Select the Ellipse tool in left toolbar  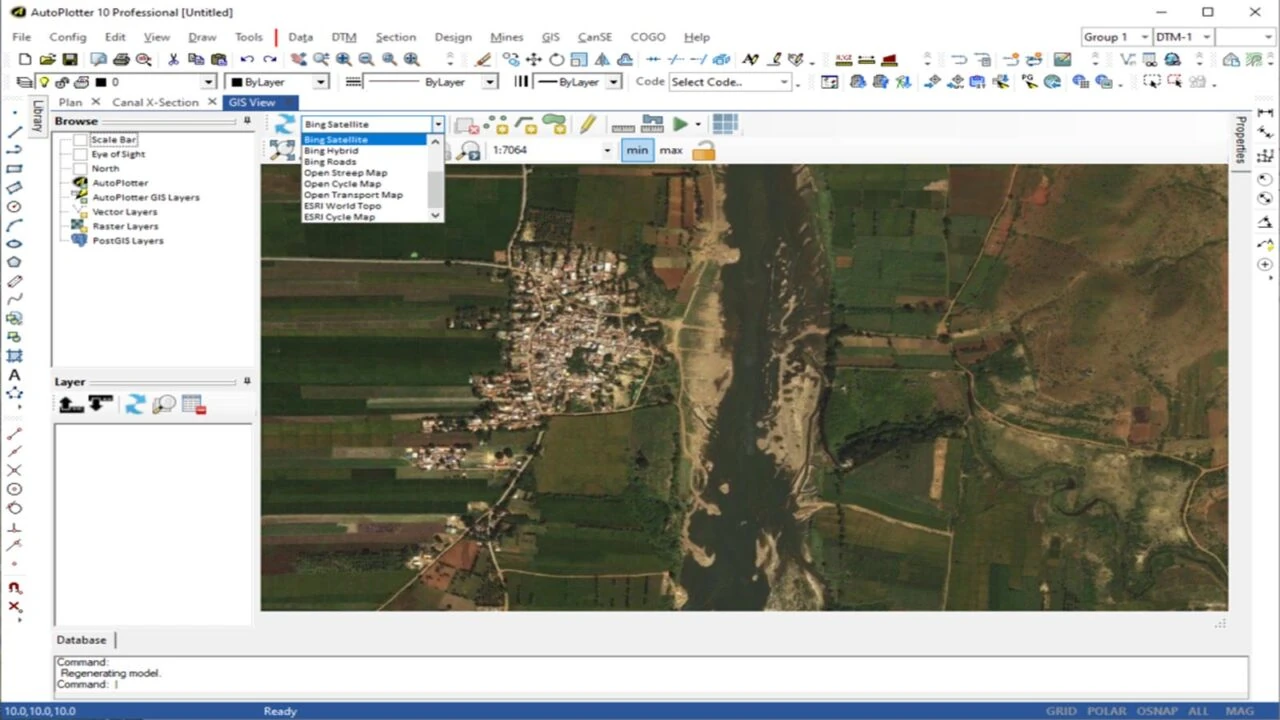(15, 244)
